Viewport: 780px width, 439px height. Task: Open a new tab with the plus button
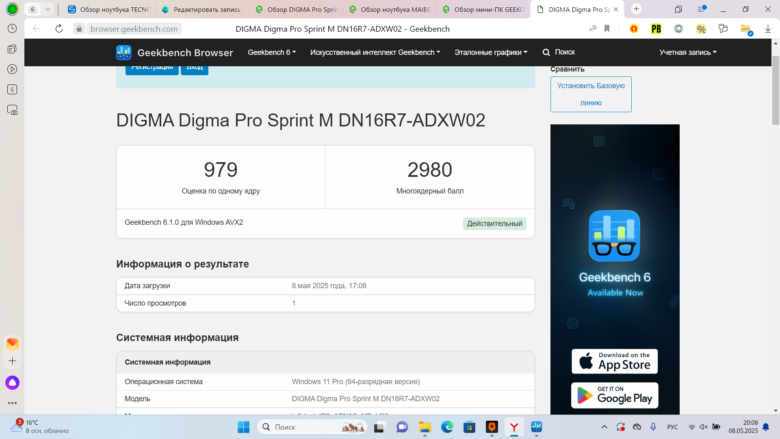[x=636, y=9]
